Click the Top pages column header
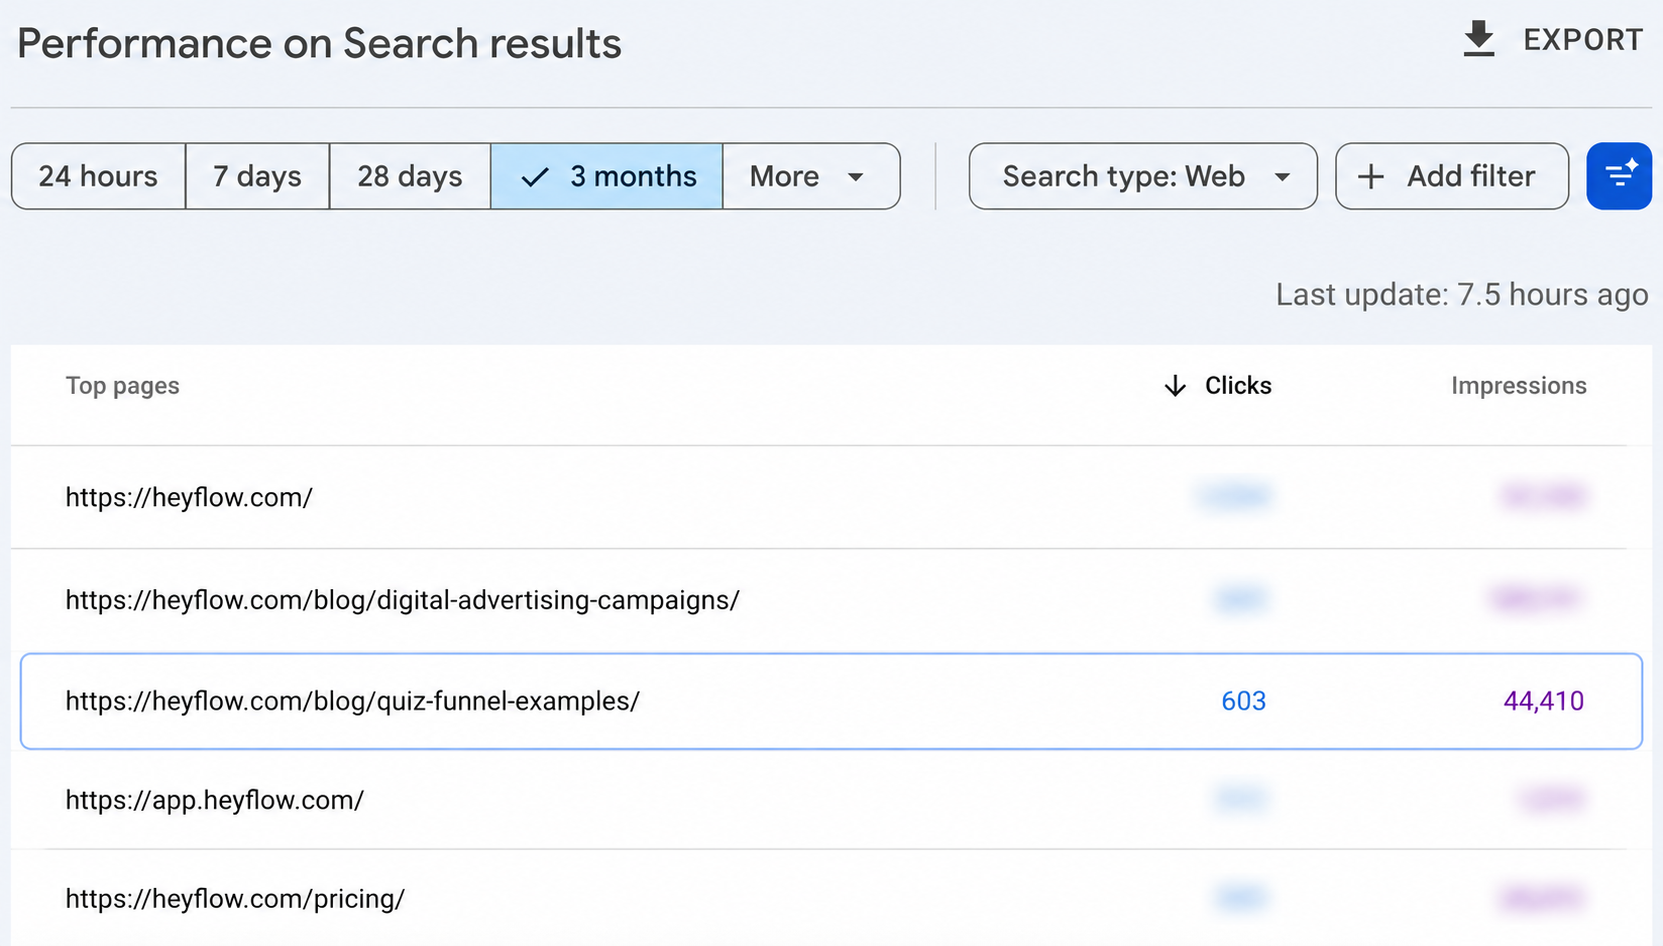Screen dimensions: 1663x946 tap(123, 386)
